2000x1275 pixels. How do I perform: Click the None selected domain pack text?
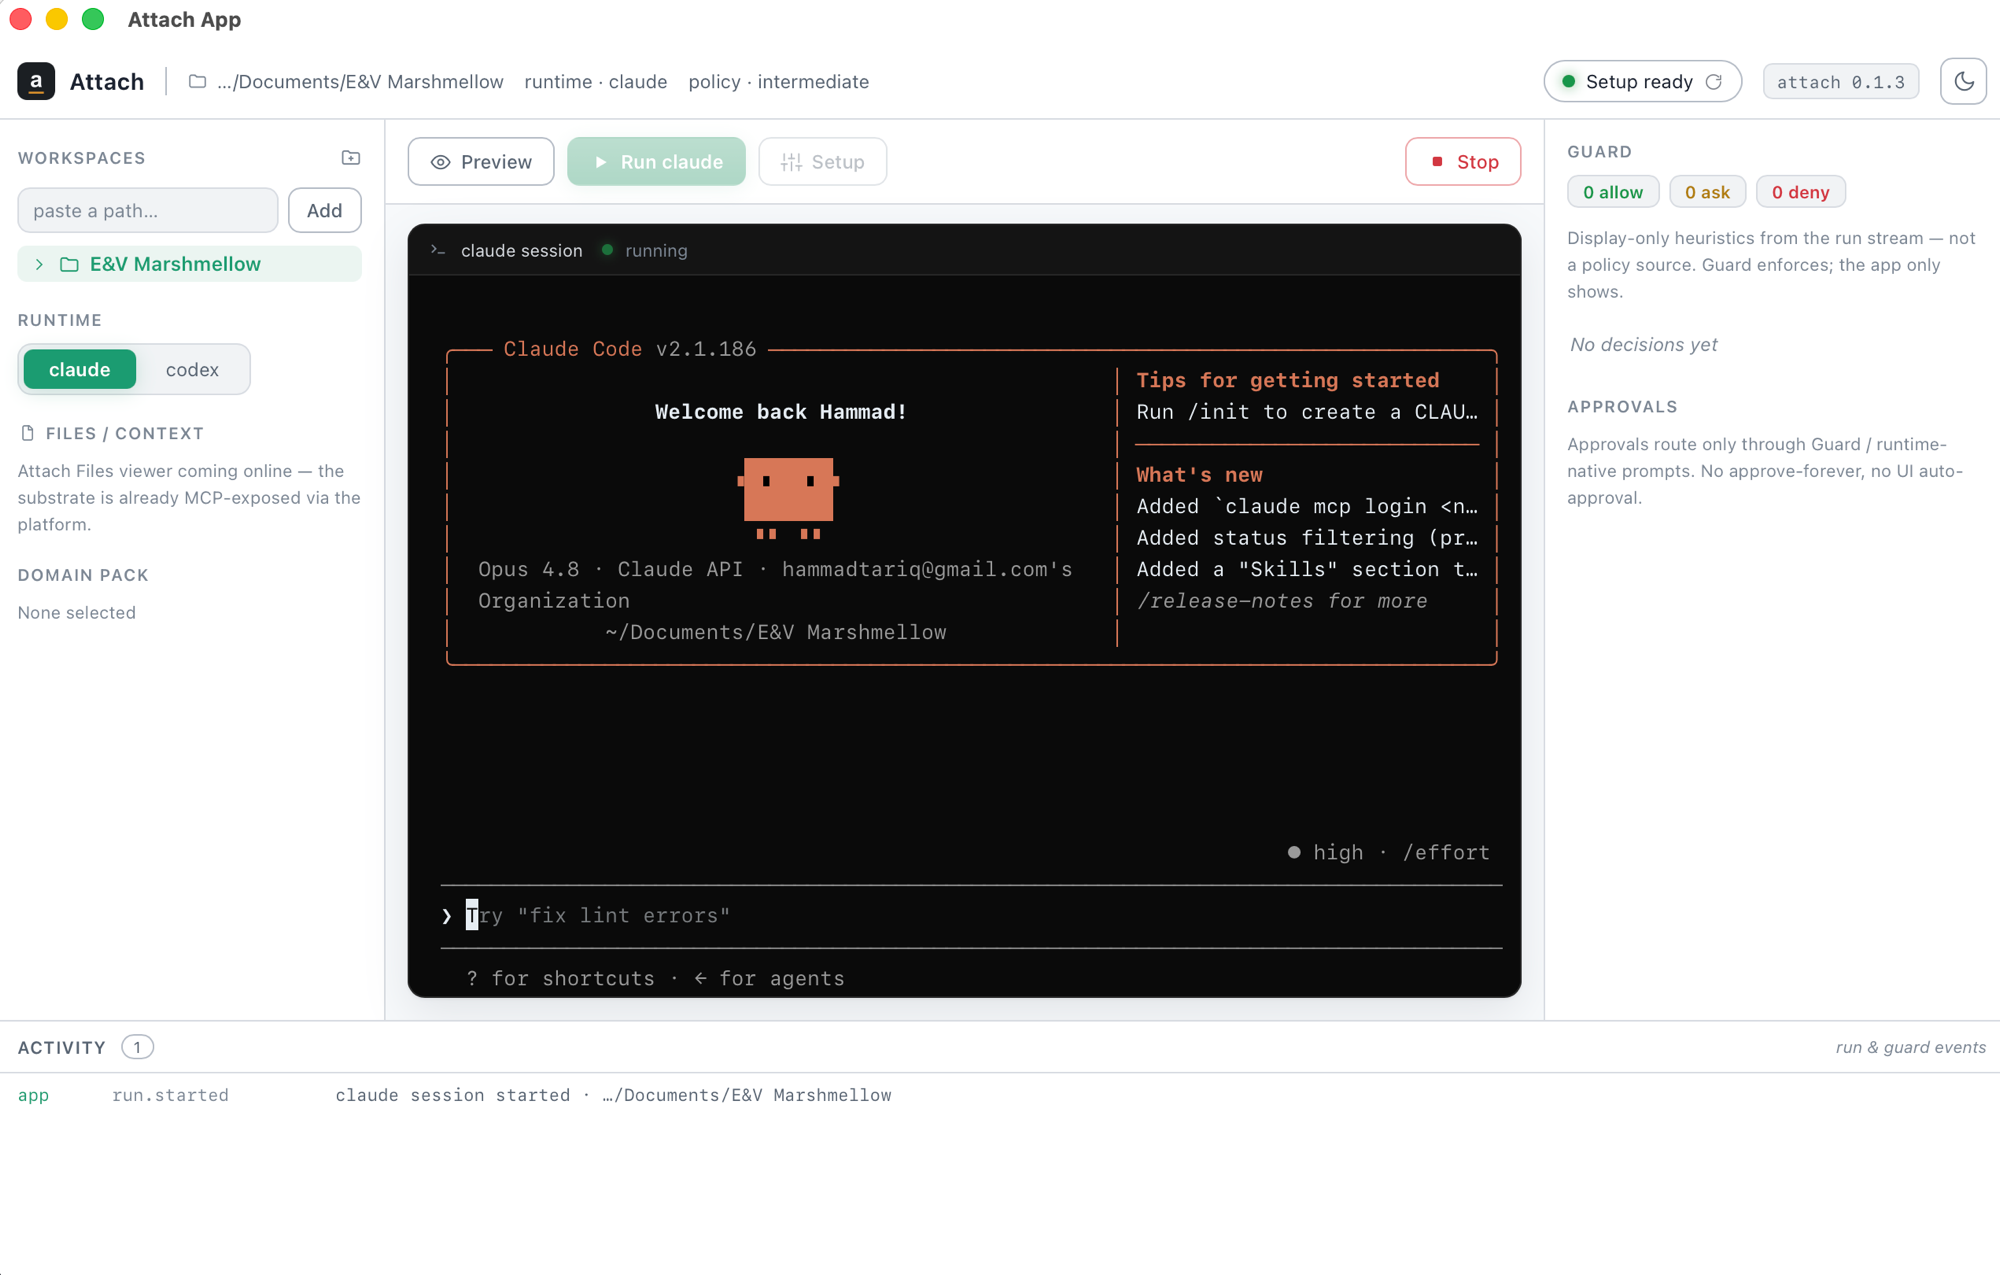point(77,612)
